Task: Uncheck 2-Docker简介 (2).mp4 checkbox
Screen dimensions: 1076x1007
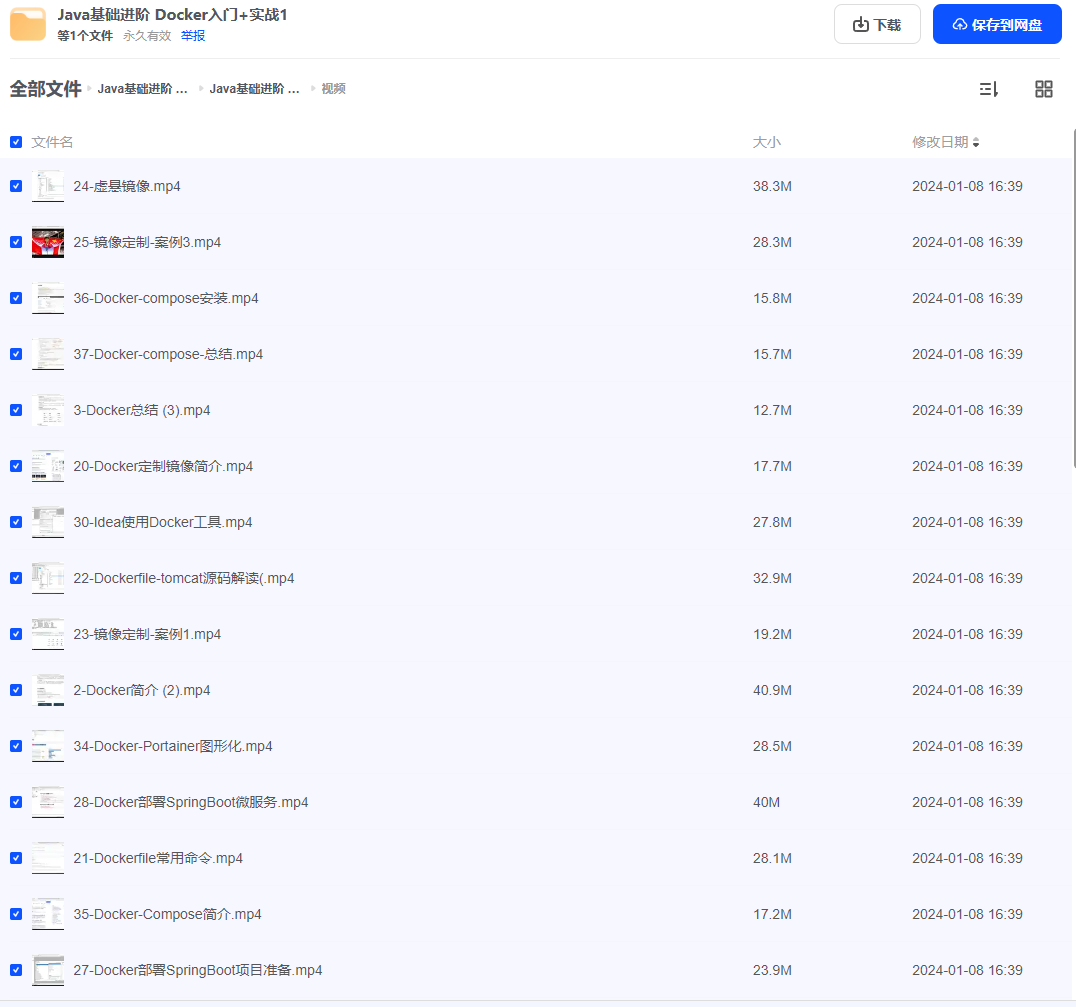Action: pyautogui.click(x=16, y=690)
